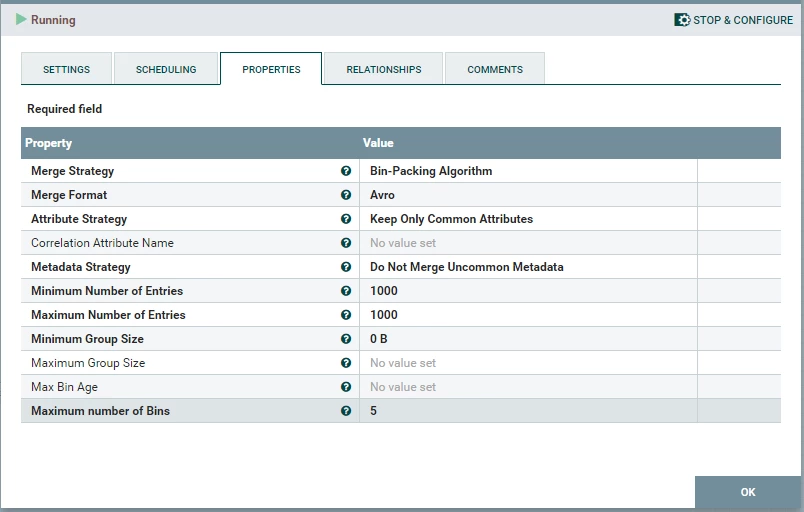Select the Attribute Strategy property name
Viewport: 804px width, 512px height.
(x=79, y=219)
